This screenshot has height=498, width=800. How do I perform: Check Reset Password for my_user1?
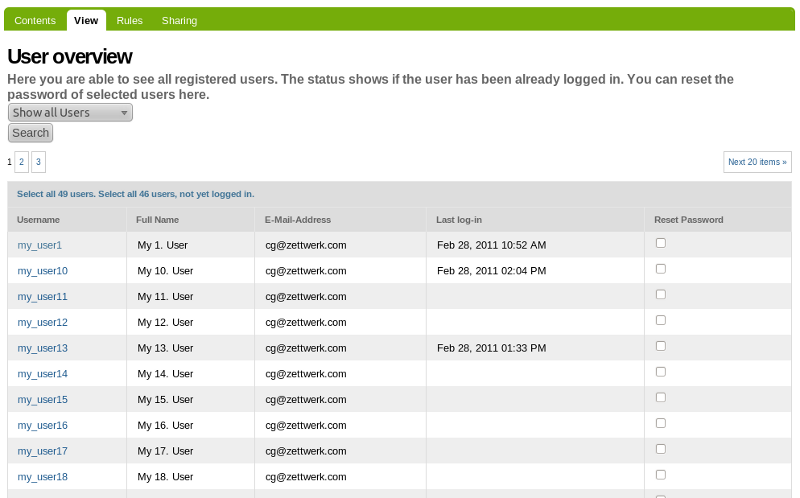point(661,243)
